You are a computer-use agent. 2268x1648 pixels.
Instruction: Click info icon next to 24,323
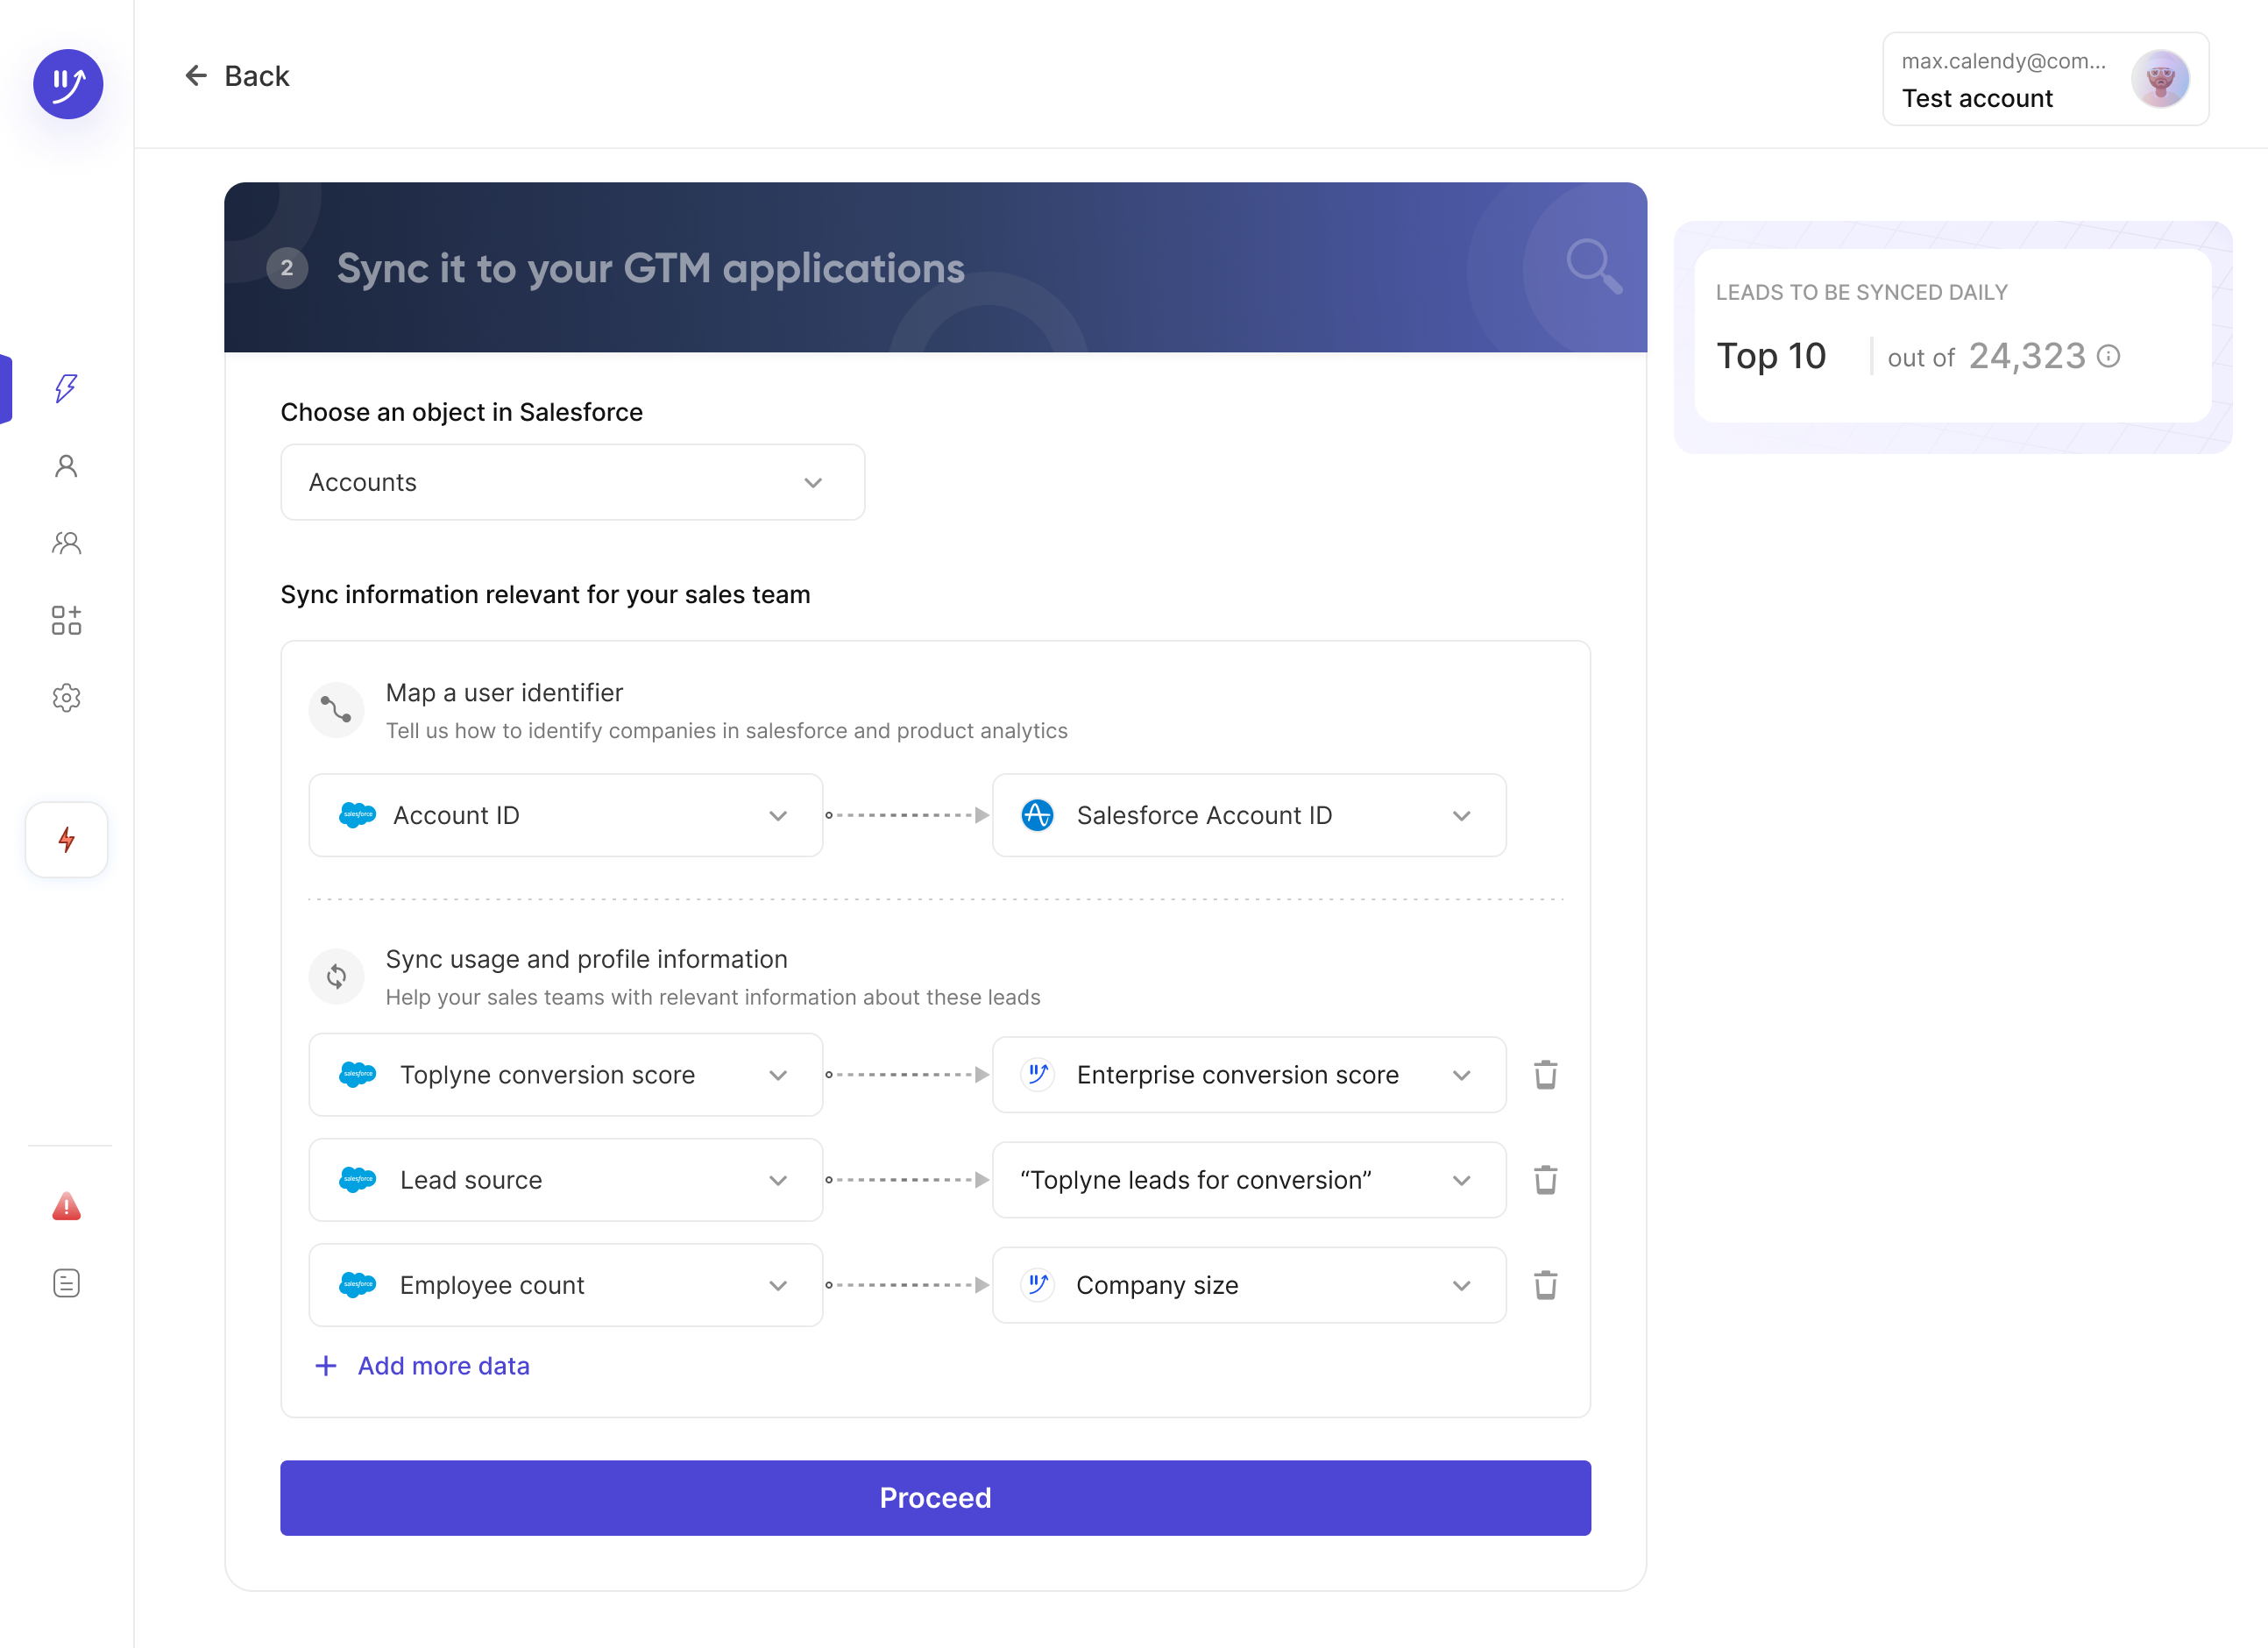click(2108, 357)
